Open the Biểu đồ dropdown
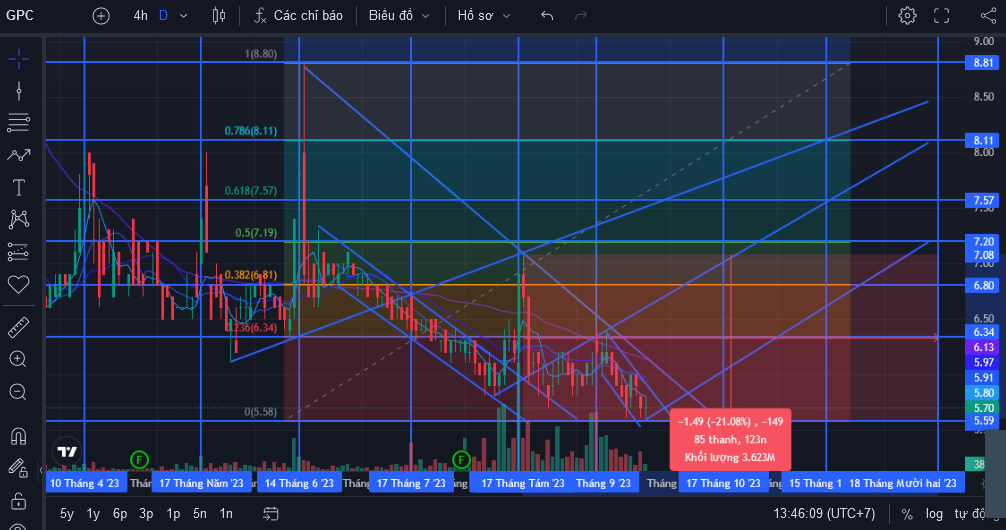Image resolution: width=1006 pixels, height=530 pixels. click(x=398, y=15)
